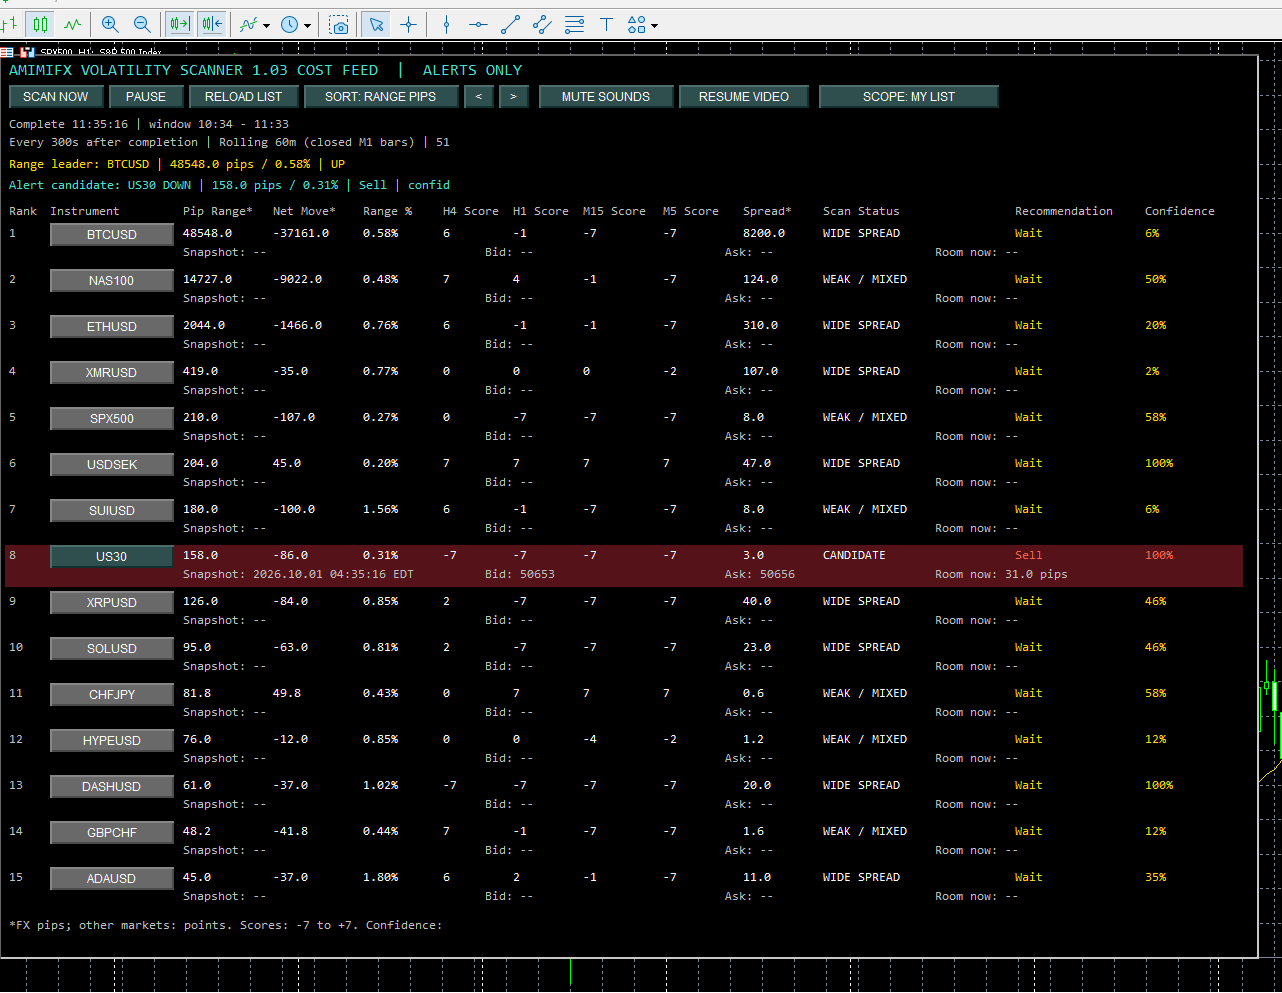Click the SCAN NOW button
Image resolution: width=1282 pixels, height=993 pixels.
point(55,97)
